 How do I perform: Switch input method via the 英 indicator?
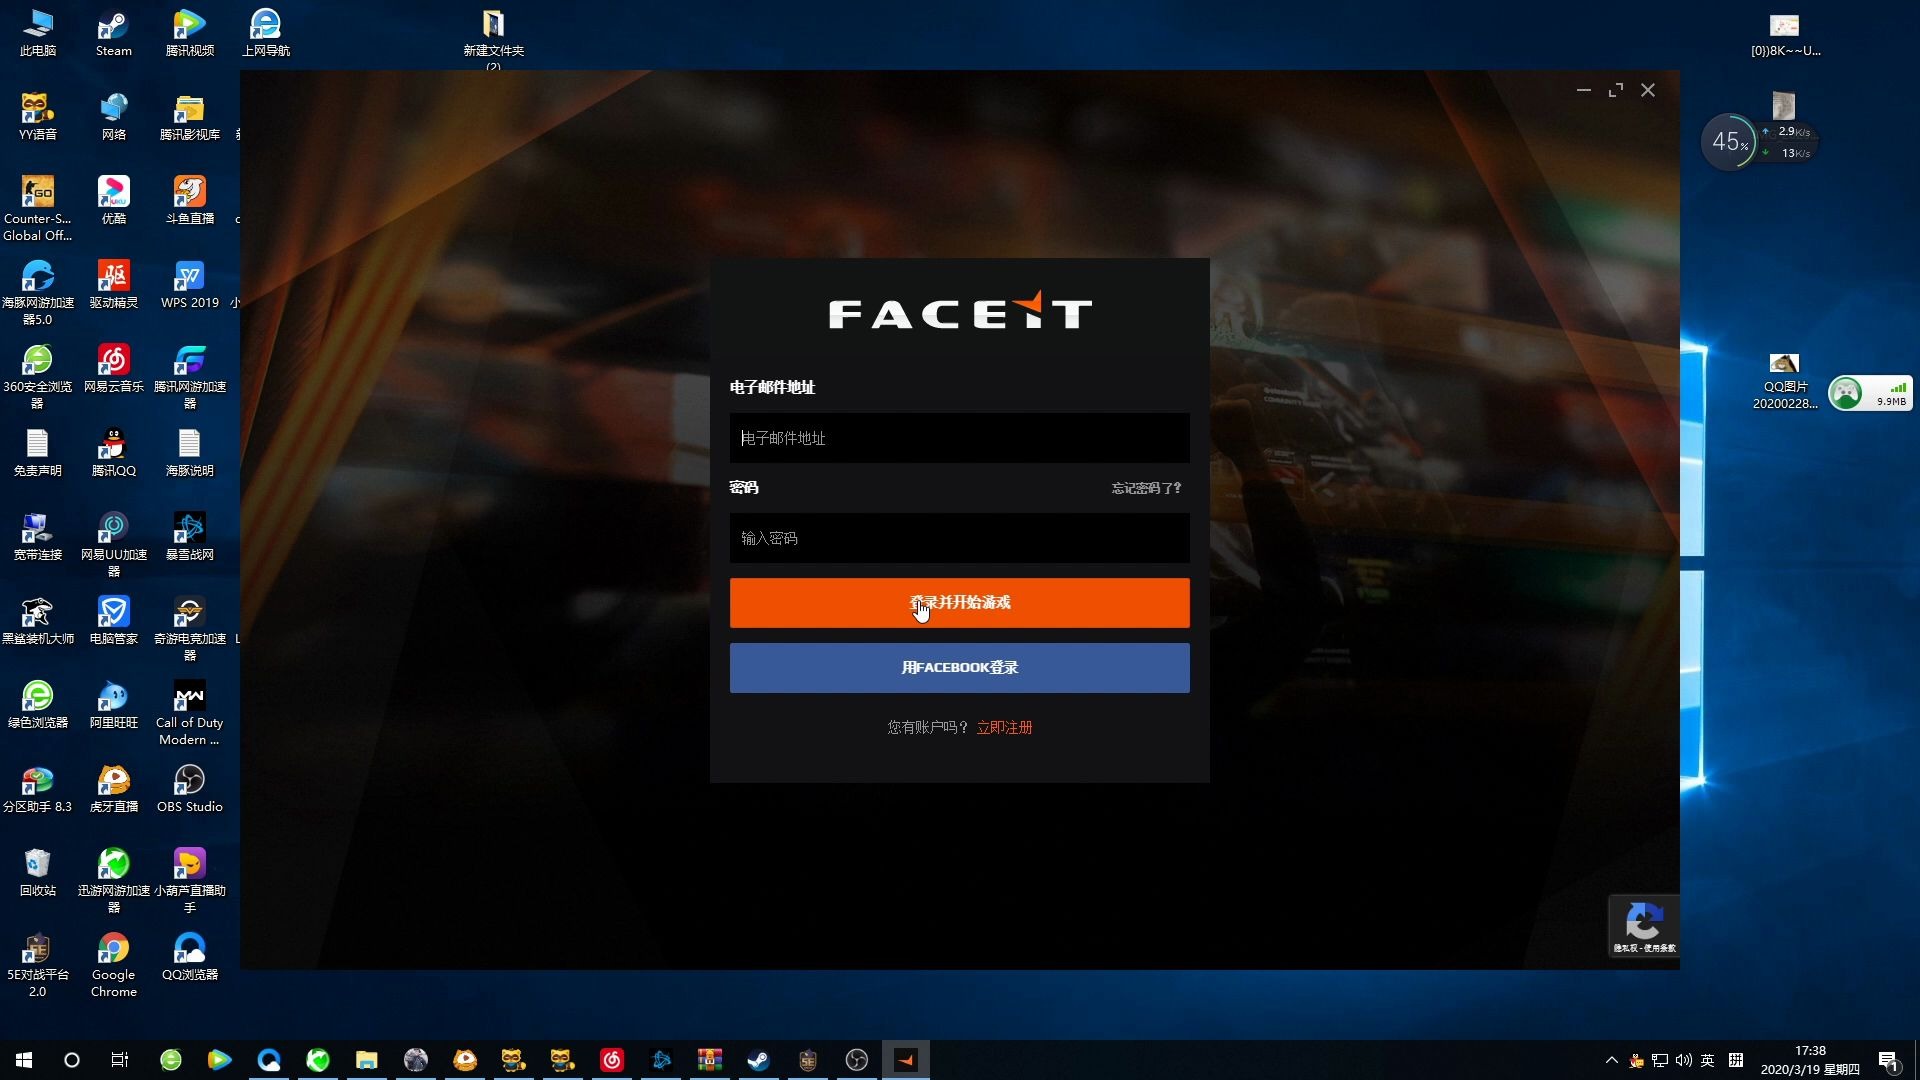click(1708, 1059)
